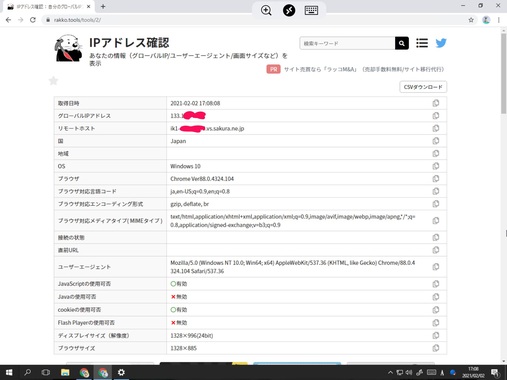Focus the 検索キーワード search field
This screenshot has height=380, width=507.
click(347, 43)
